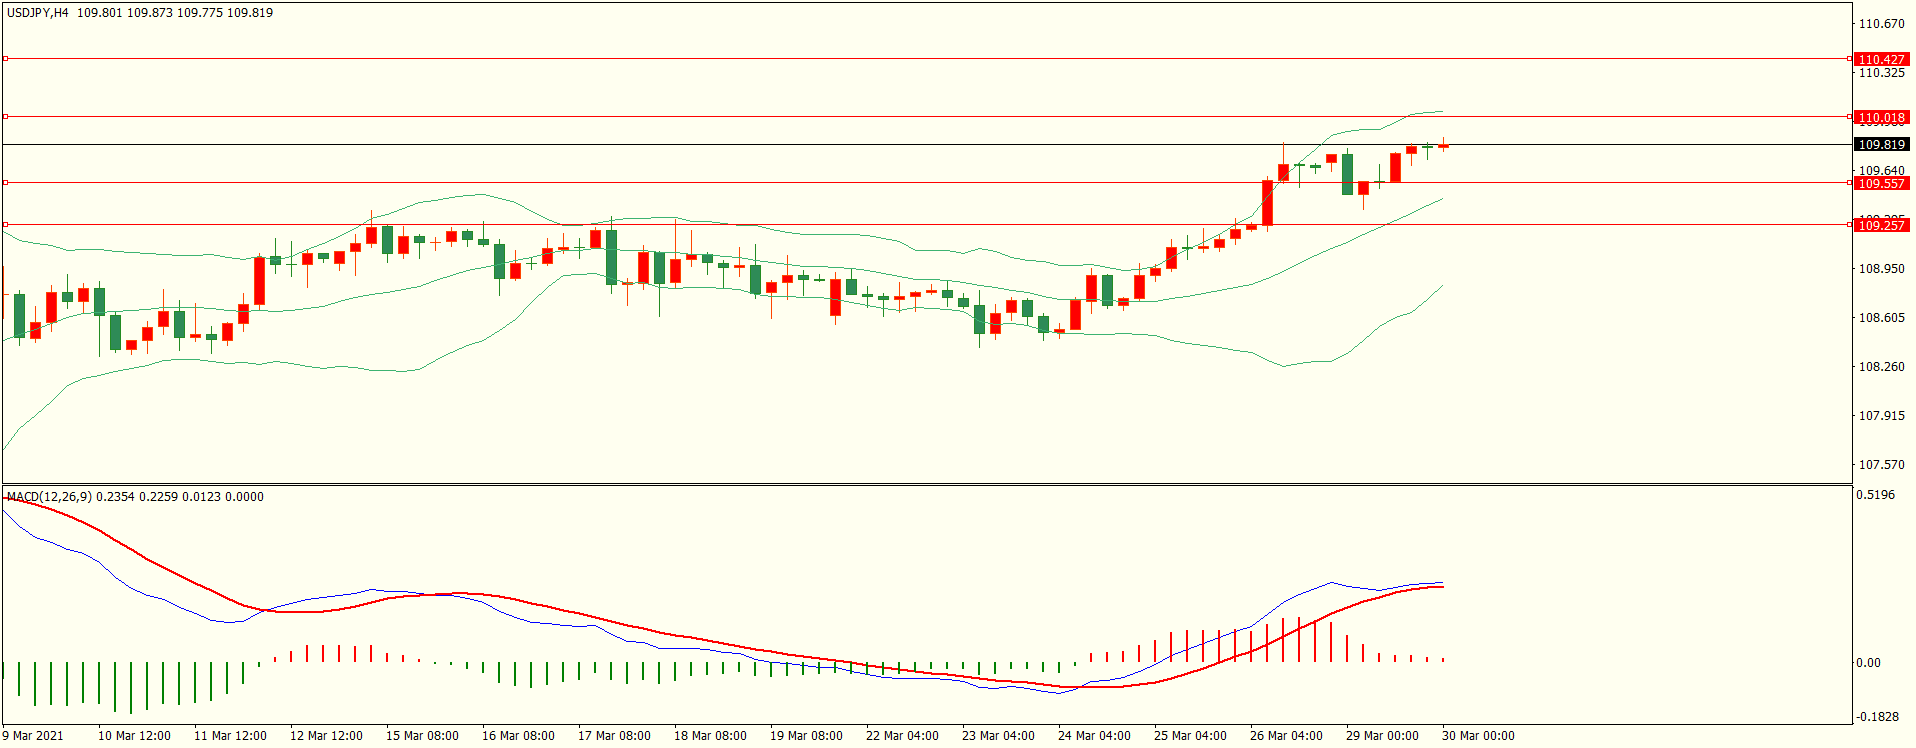The height and width of the screenshot is (748, 1916).
Task: Click the 29 Mar 00:00 time label
Action: tap(1382, 736)
